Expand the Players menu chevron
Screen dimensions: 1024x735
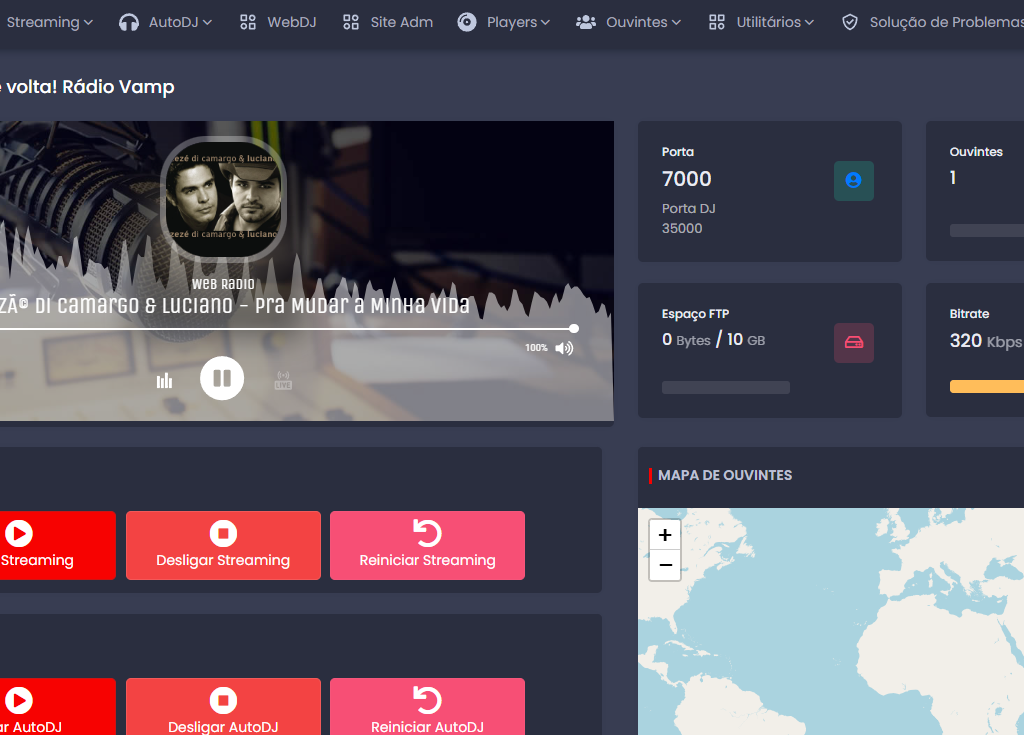[x=545, y=23]
